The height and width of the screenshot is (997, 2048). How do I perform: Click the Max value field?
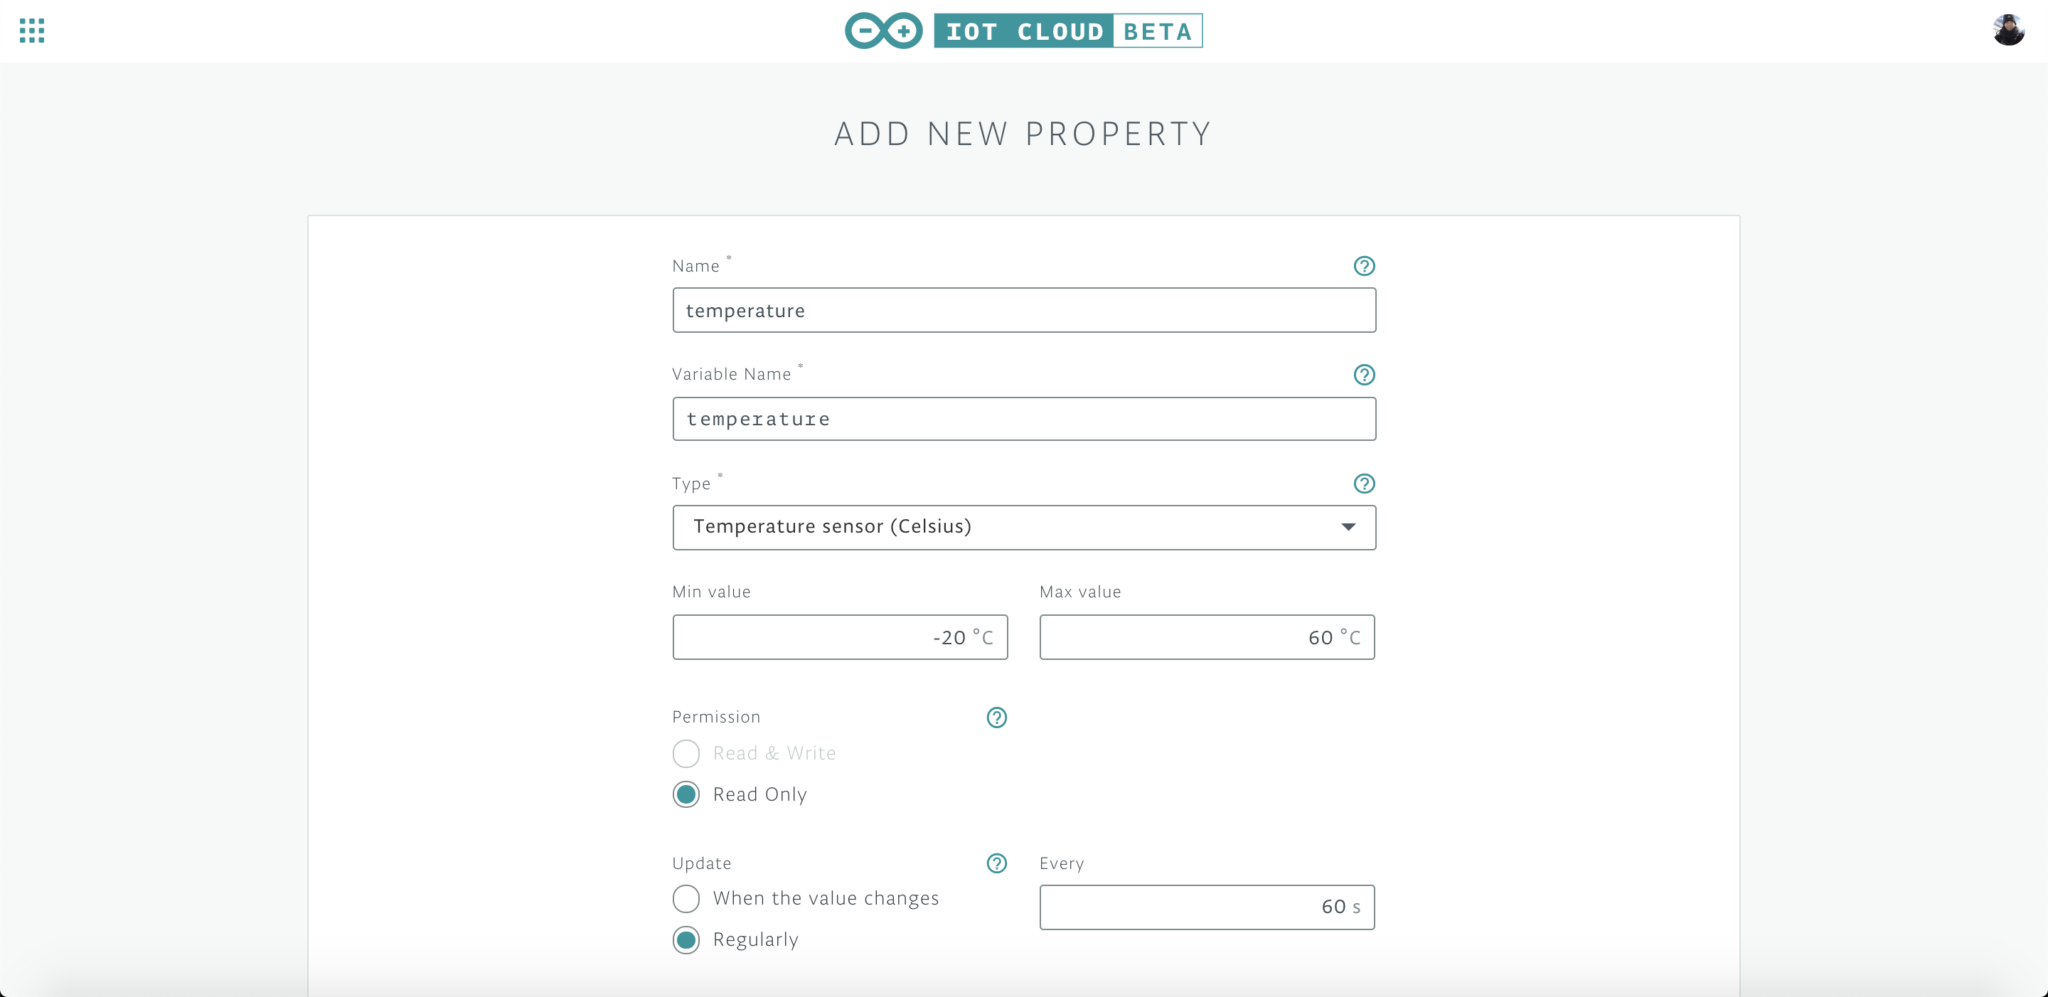pyautogui.click(x=1207, y=638)
